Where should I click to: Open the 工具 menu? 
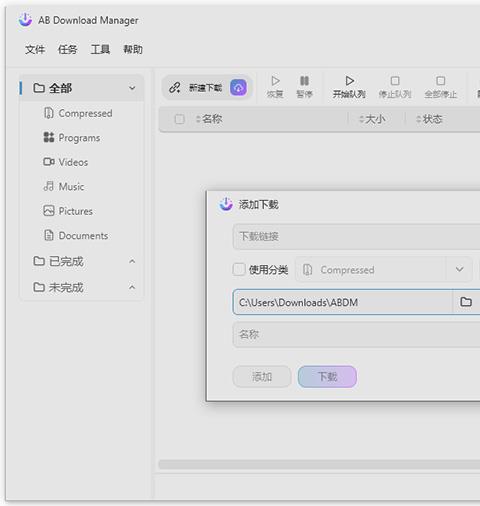pyautogui.click(x=100, y=50)
